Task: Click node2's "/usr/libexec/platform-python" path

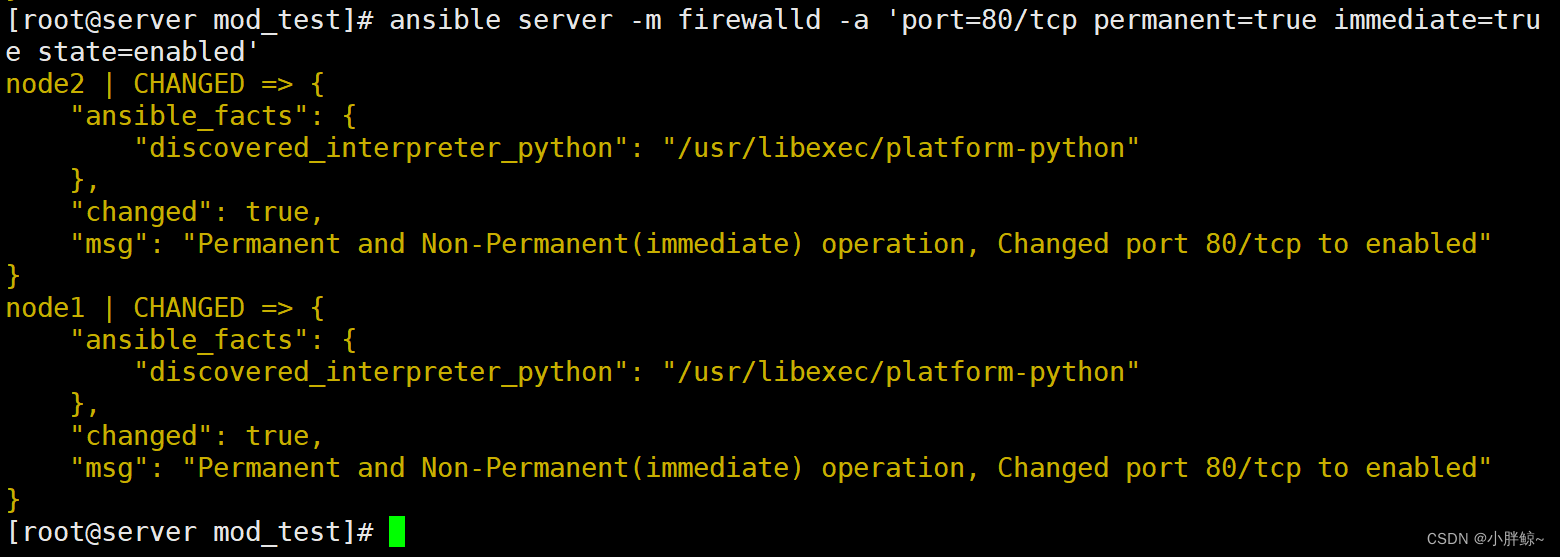Action: click(901, 148)
